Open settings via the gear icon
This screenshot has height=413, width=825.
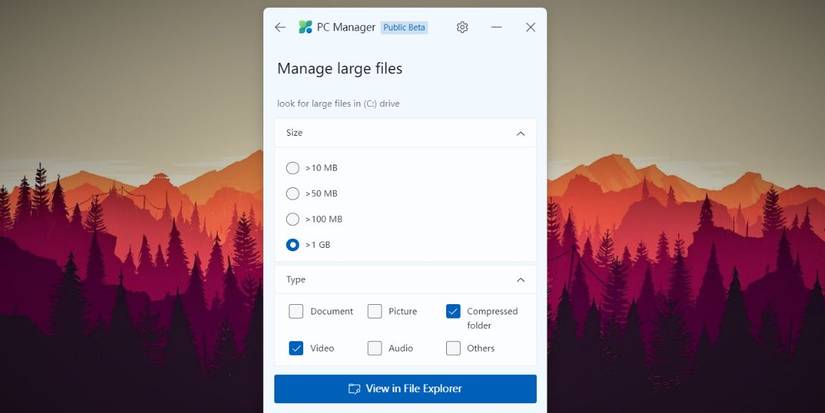point(462,27)
